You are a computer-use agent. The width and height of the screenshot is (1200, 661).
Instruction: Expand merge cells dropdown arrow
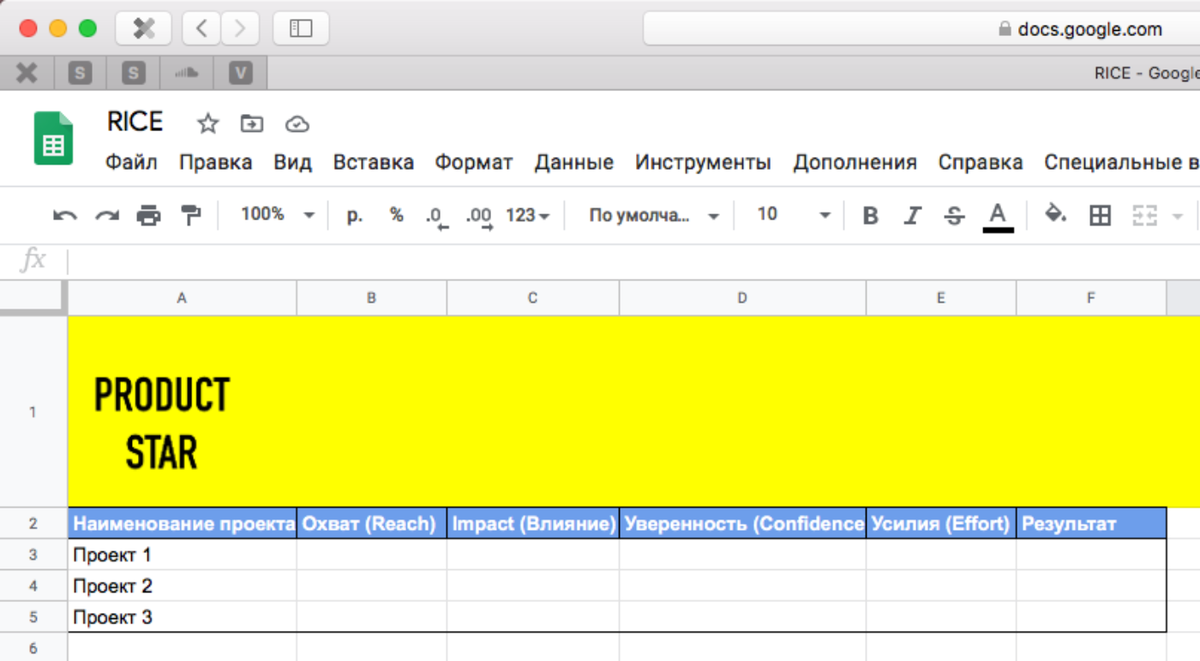pyautogui.click(x=1177, y=216)
